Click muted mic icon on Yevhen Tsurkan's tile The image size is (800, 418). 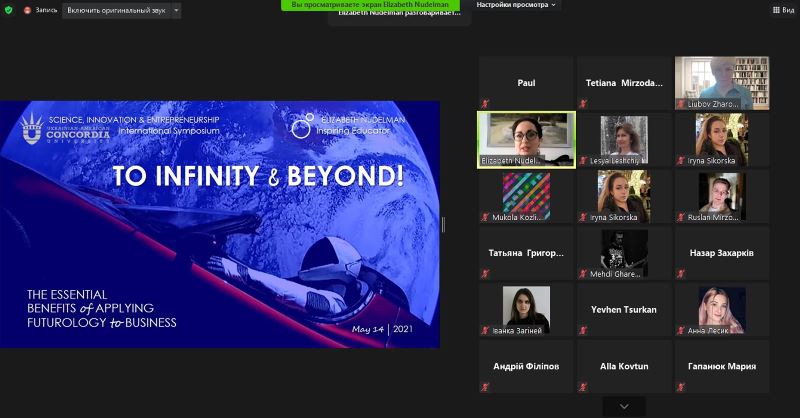pyautogui.click(x=583, y=330)
